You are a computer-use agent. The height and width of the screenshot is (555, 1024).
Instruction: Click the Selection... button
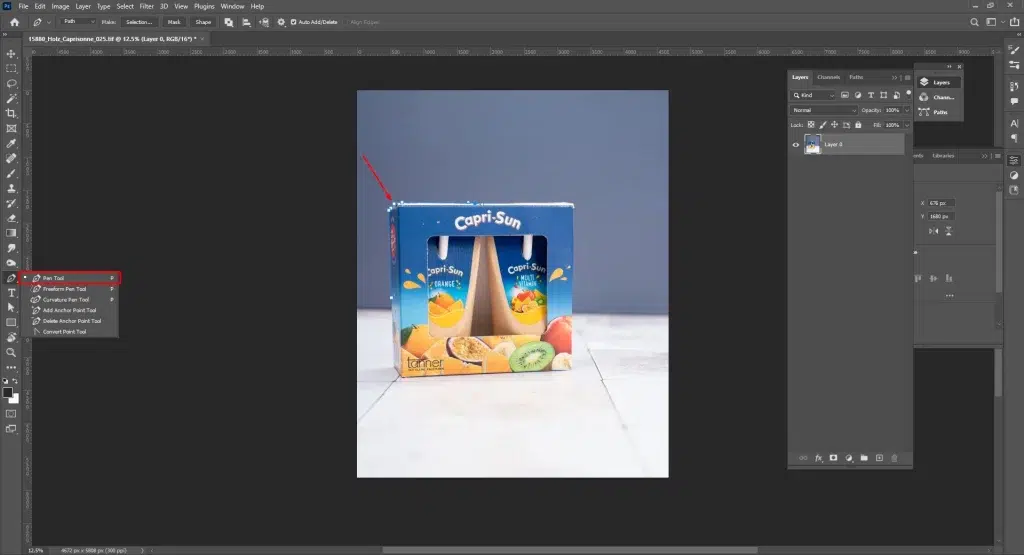pos(139,22)
